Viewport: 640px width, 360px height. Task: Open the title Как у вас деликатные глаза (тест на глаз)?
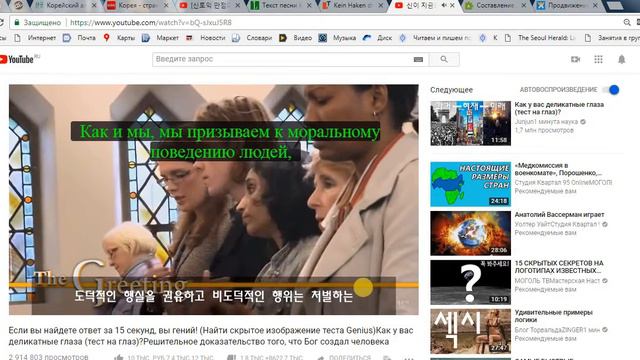pos(559,108)
